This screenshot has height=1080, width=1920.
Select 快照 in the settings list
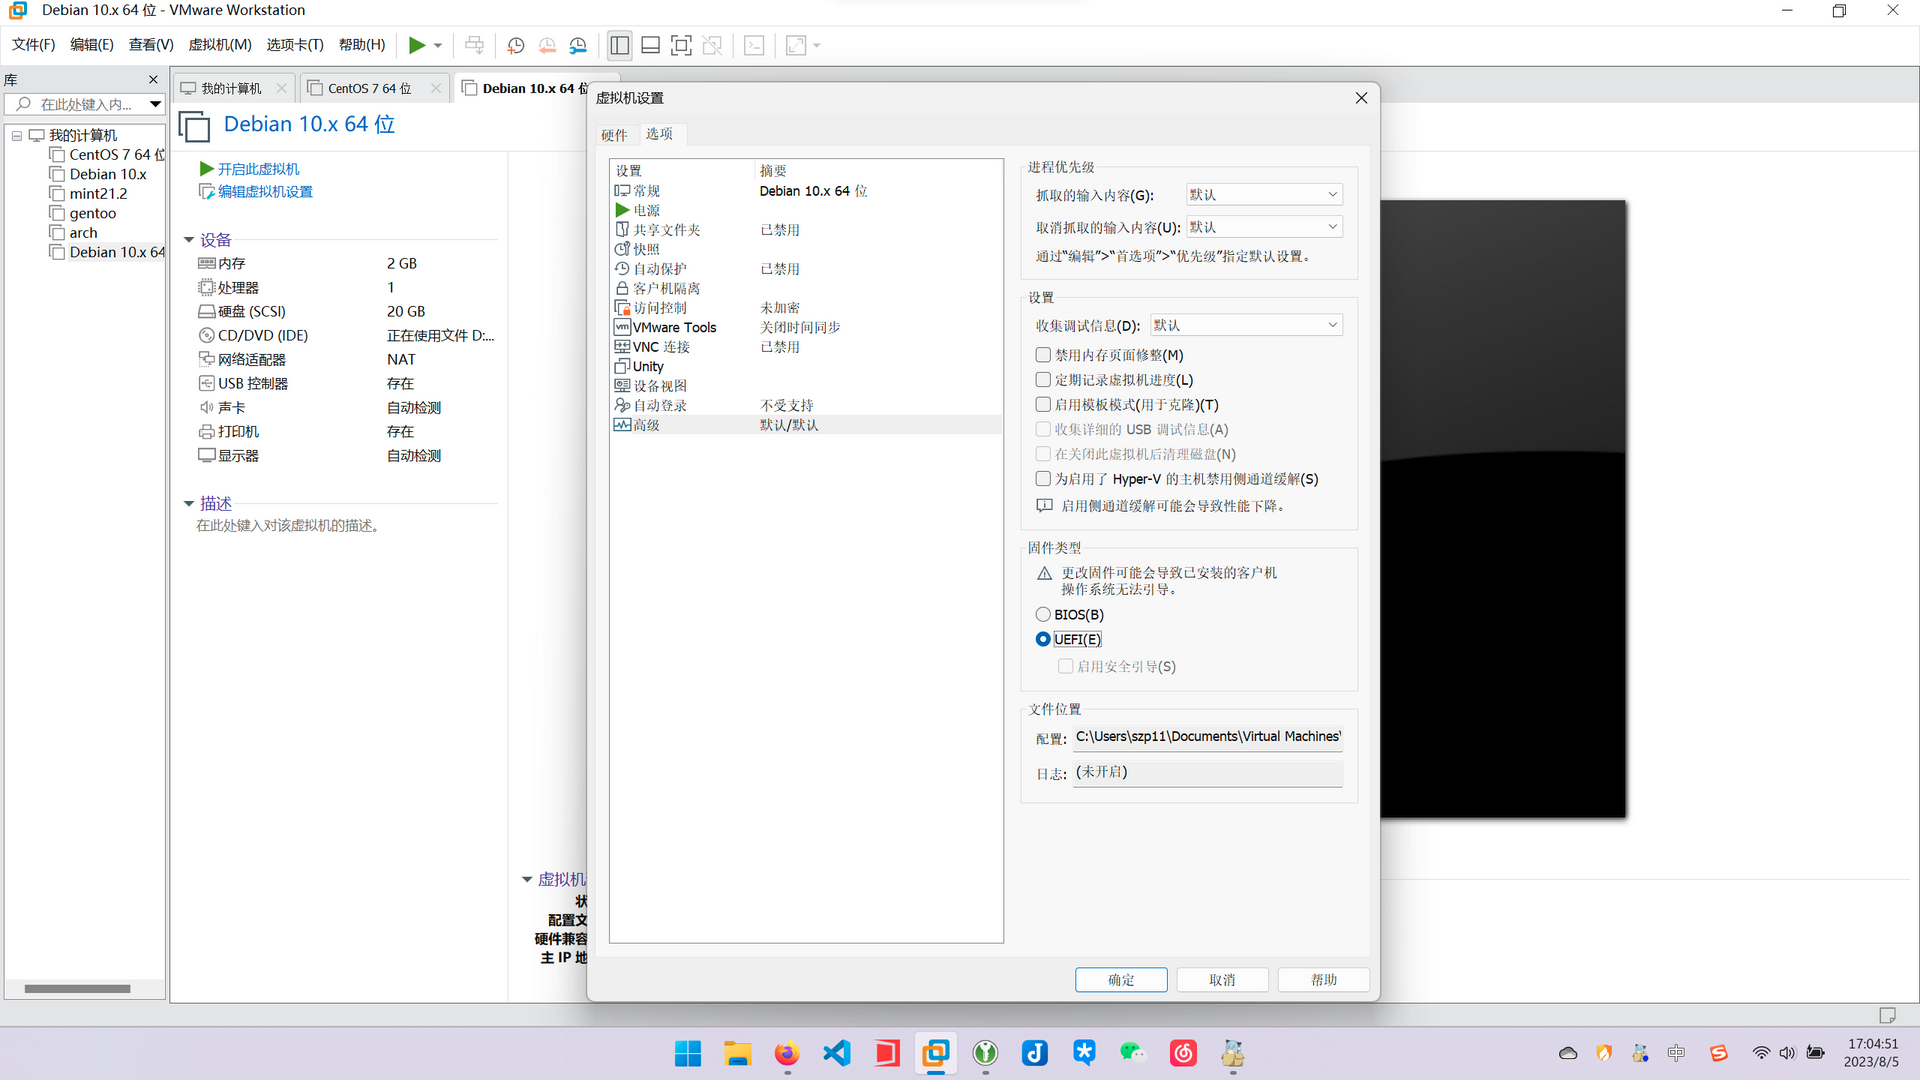[x=805, y=249]
